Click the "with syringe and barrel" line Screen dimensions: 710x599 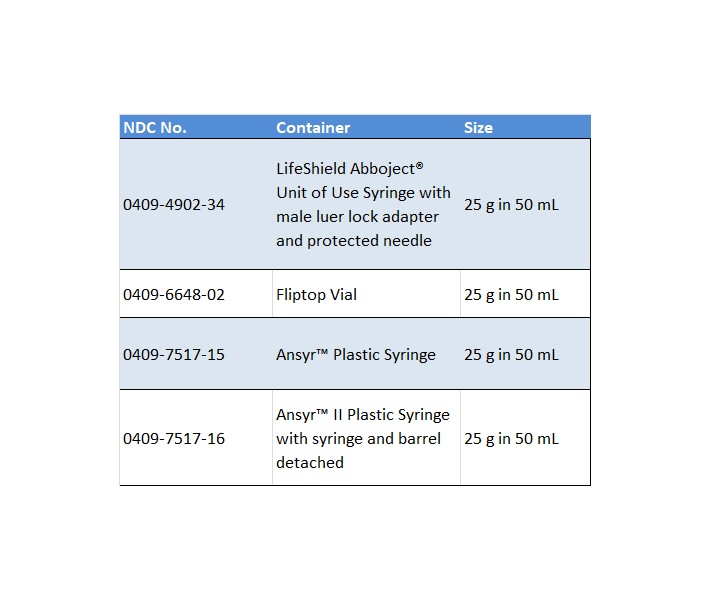[x=358, y=439]
